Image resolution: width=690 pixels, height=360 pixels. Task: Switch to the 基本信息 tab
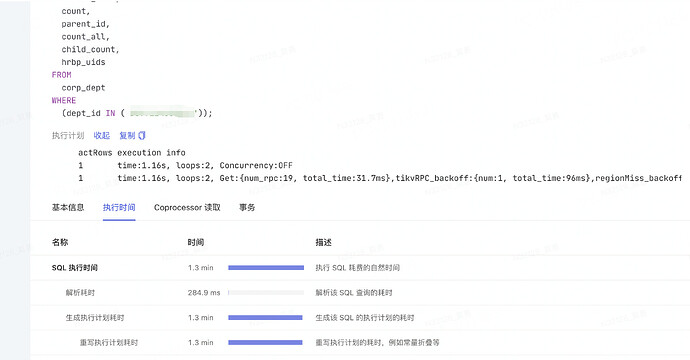(x=68, y=207)
